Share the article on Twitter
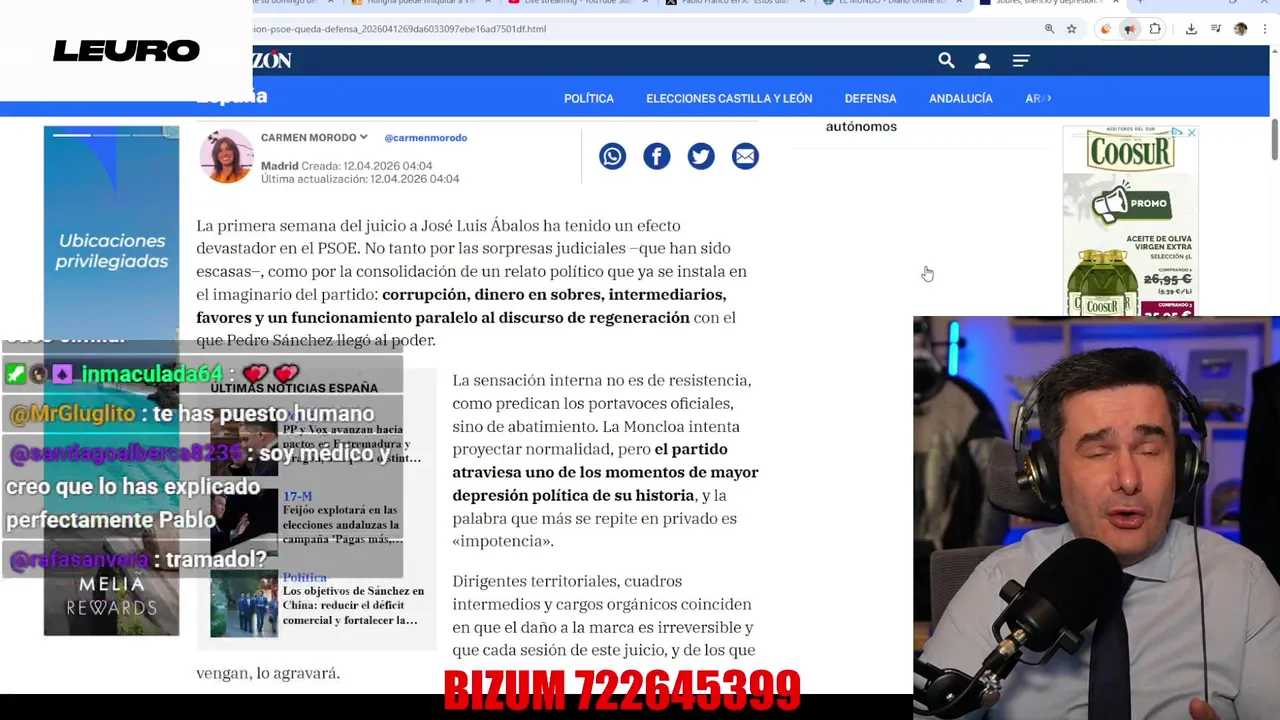 tap(701, 156)
